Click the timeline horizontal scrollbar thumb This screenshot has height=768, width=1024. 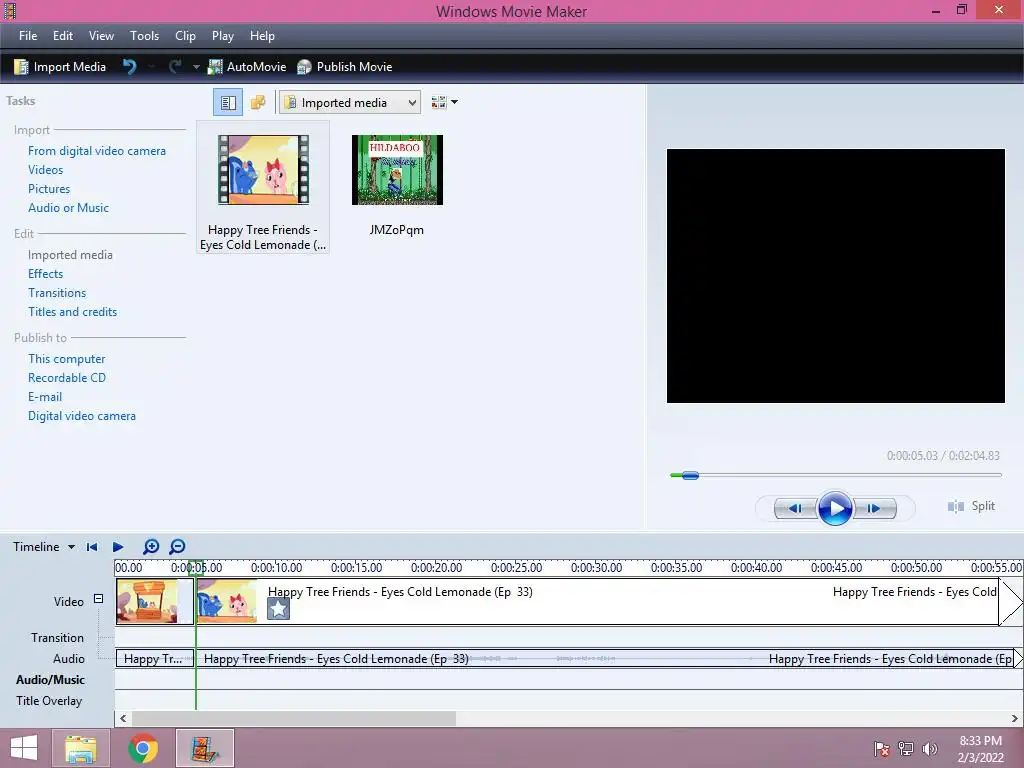tap(294, 718)
